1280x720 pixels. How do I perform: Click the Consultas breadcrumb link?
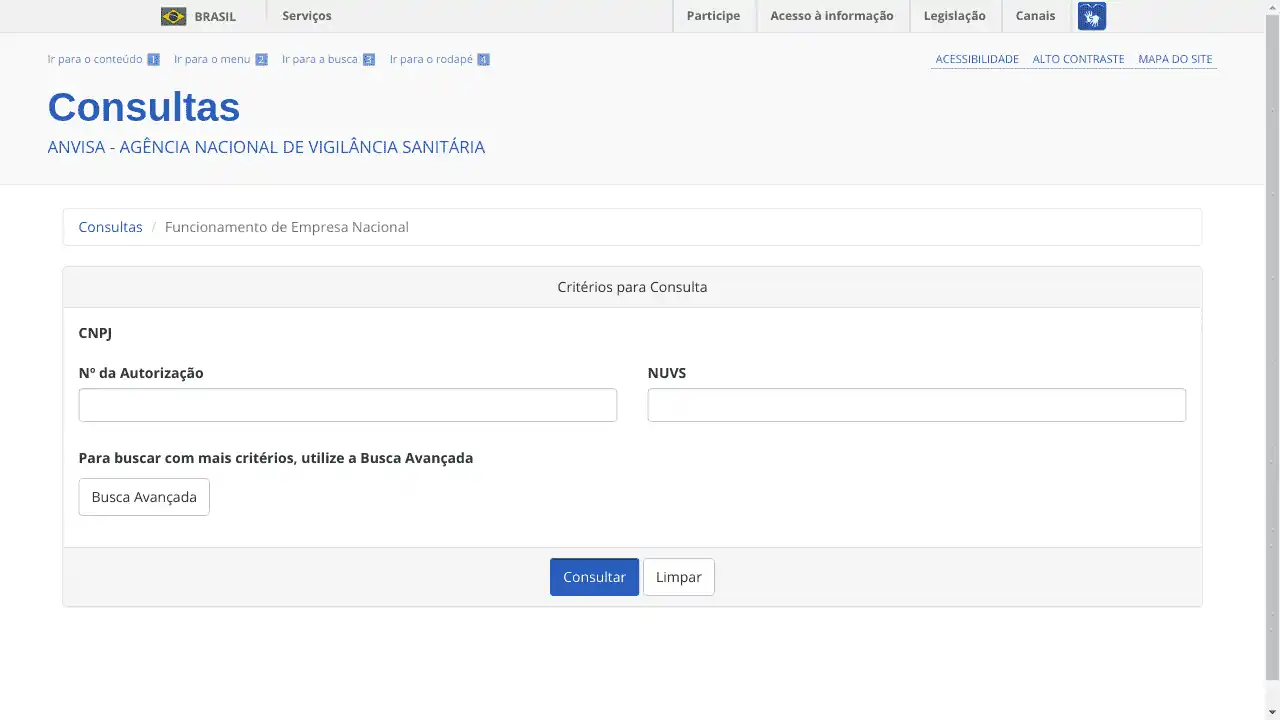(110, 227)
